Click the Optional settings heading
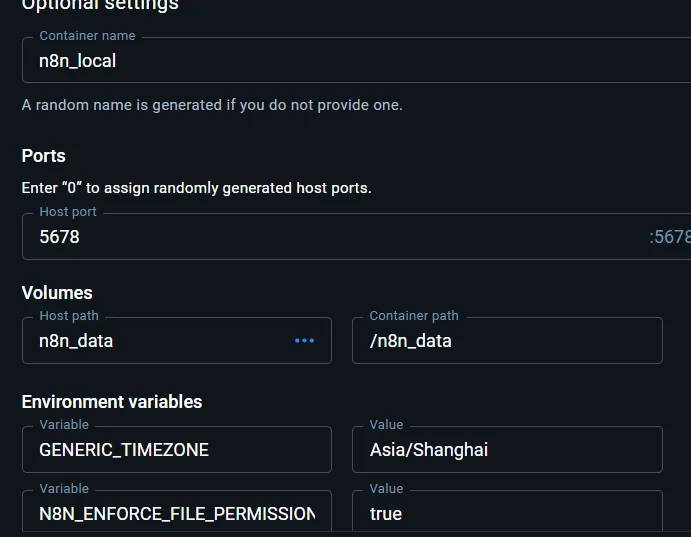The image size is (691, 537). coord(100,5)
